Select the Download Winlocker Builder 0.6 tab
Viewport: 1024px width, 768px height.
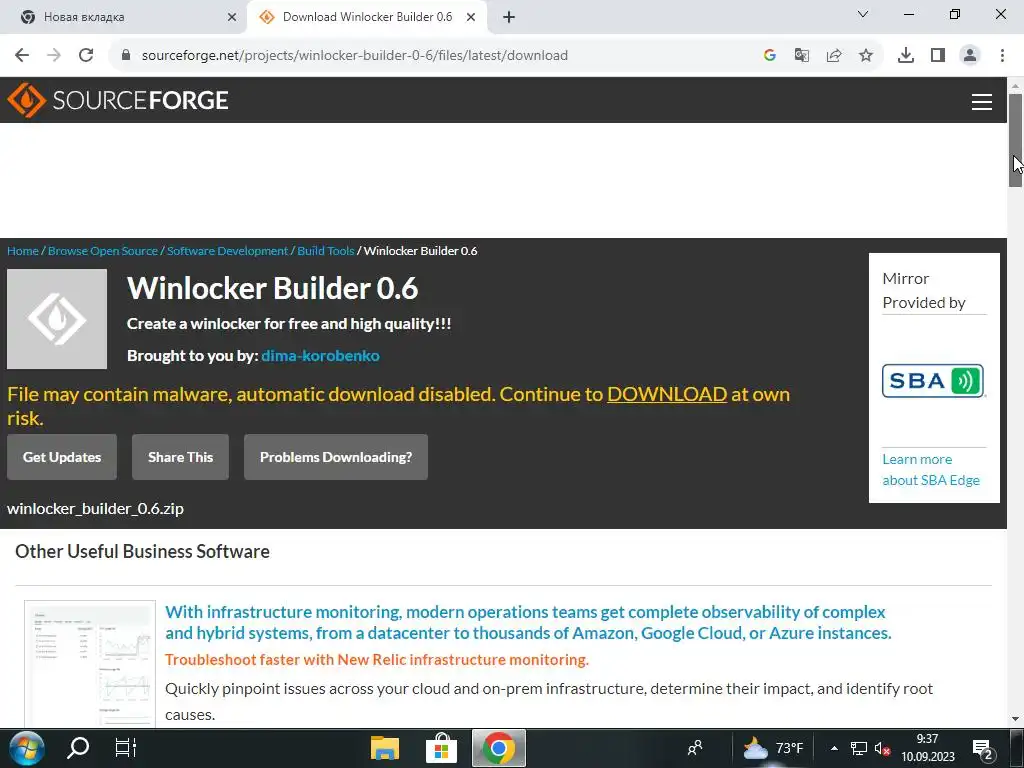(x=367, y=17)
